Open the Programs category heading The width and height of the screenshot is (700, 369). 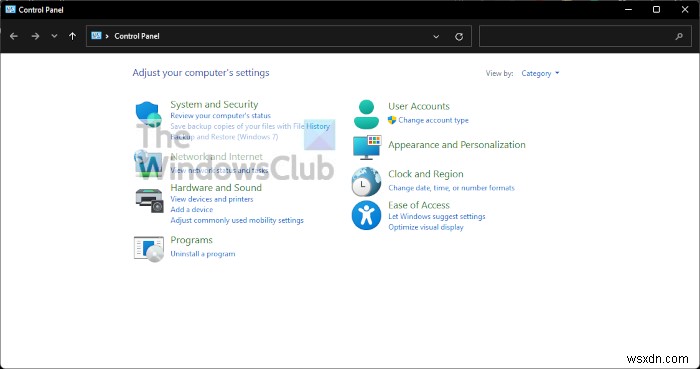pyautogui.click(x=192, y=240)
